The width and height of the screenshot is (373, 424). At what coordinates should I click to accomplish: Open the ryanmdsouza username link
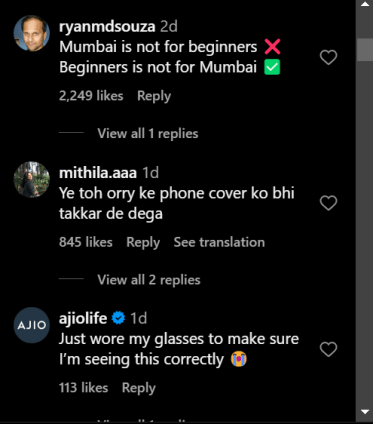(107, 26)
